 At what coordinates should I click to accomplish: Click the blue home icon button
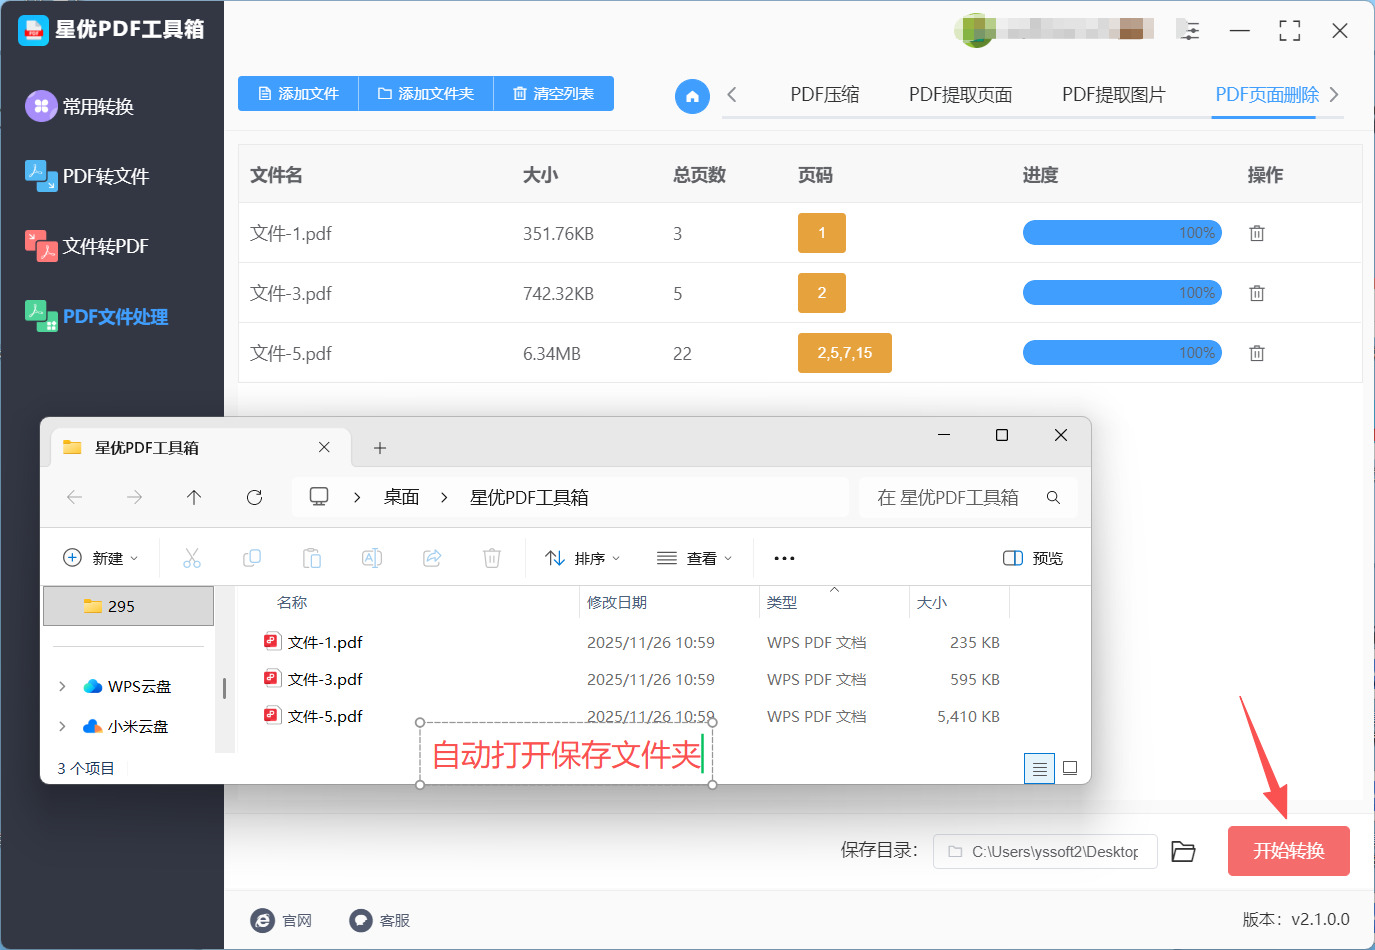[692, 96]
